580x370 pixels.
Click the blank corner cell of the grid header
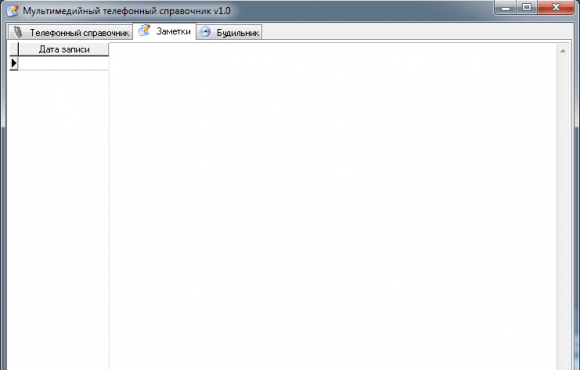pyautogui.click(x=14, y=49)
